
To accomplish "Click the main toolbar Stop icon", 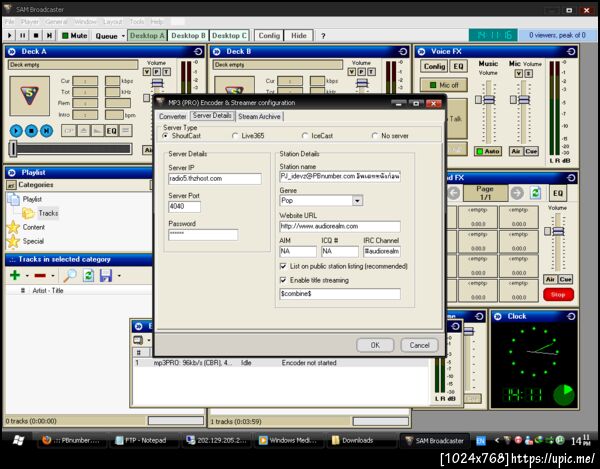I will pyautogui.click(x=36, y=36).
